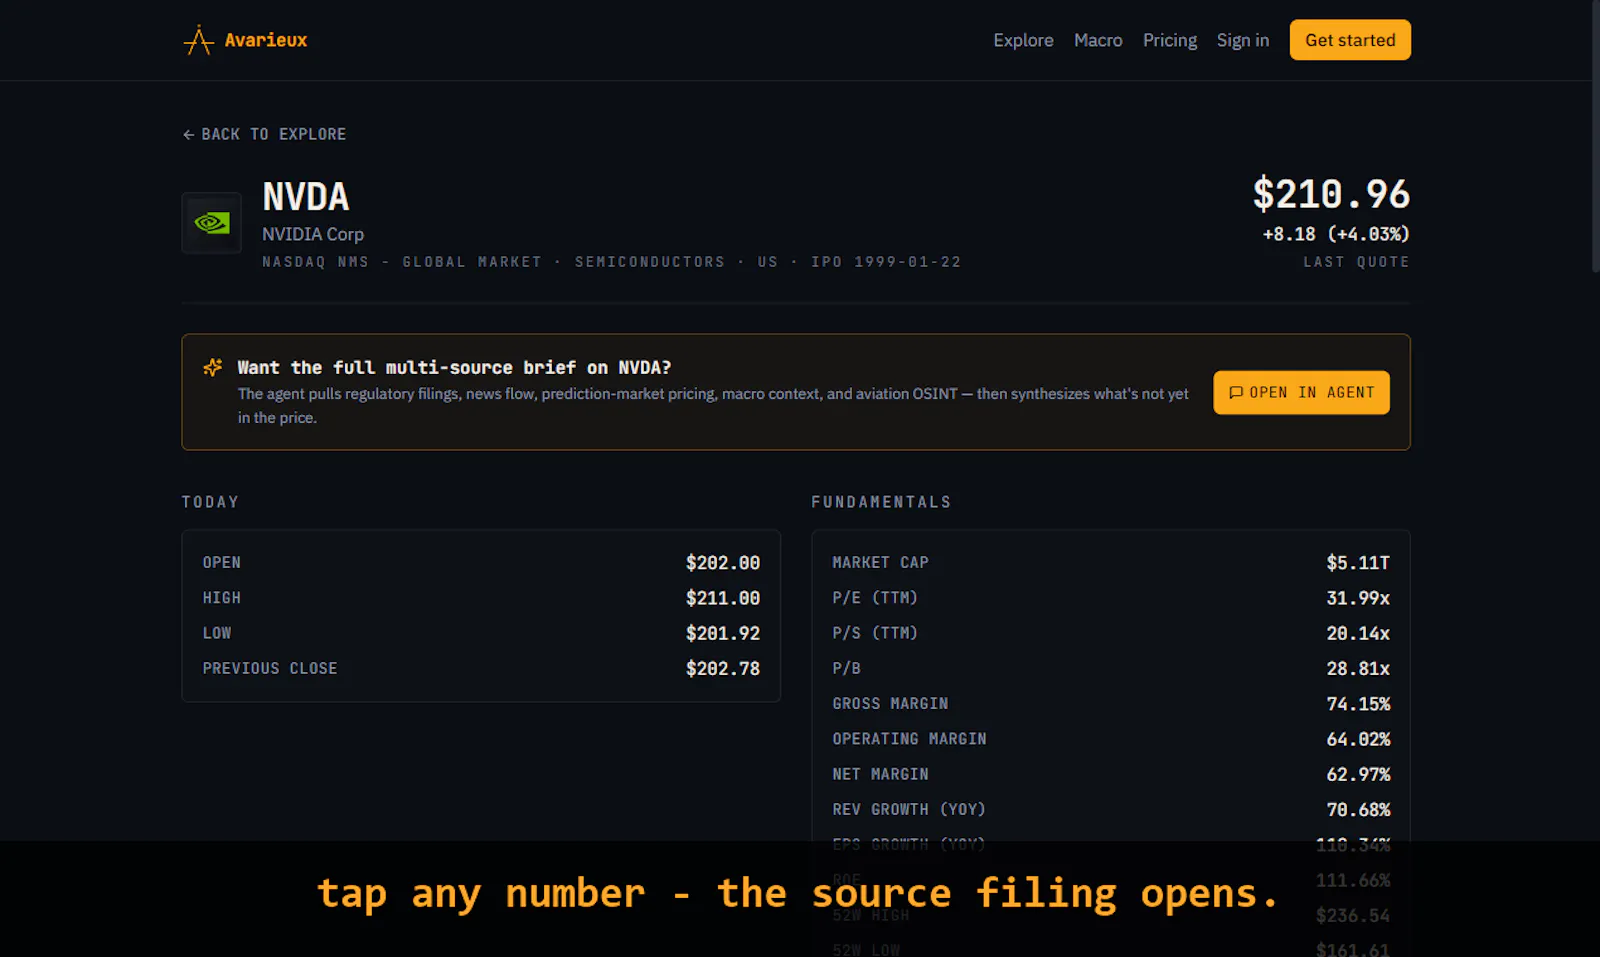1600x957 pixels.
Task: Click the NVIDIA Corp company name
Action: click(313, 234)
